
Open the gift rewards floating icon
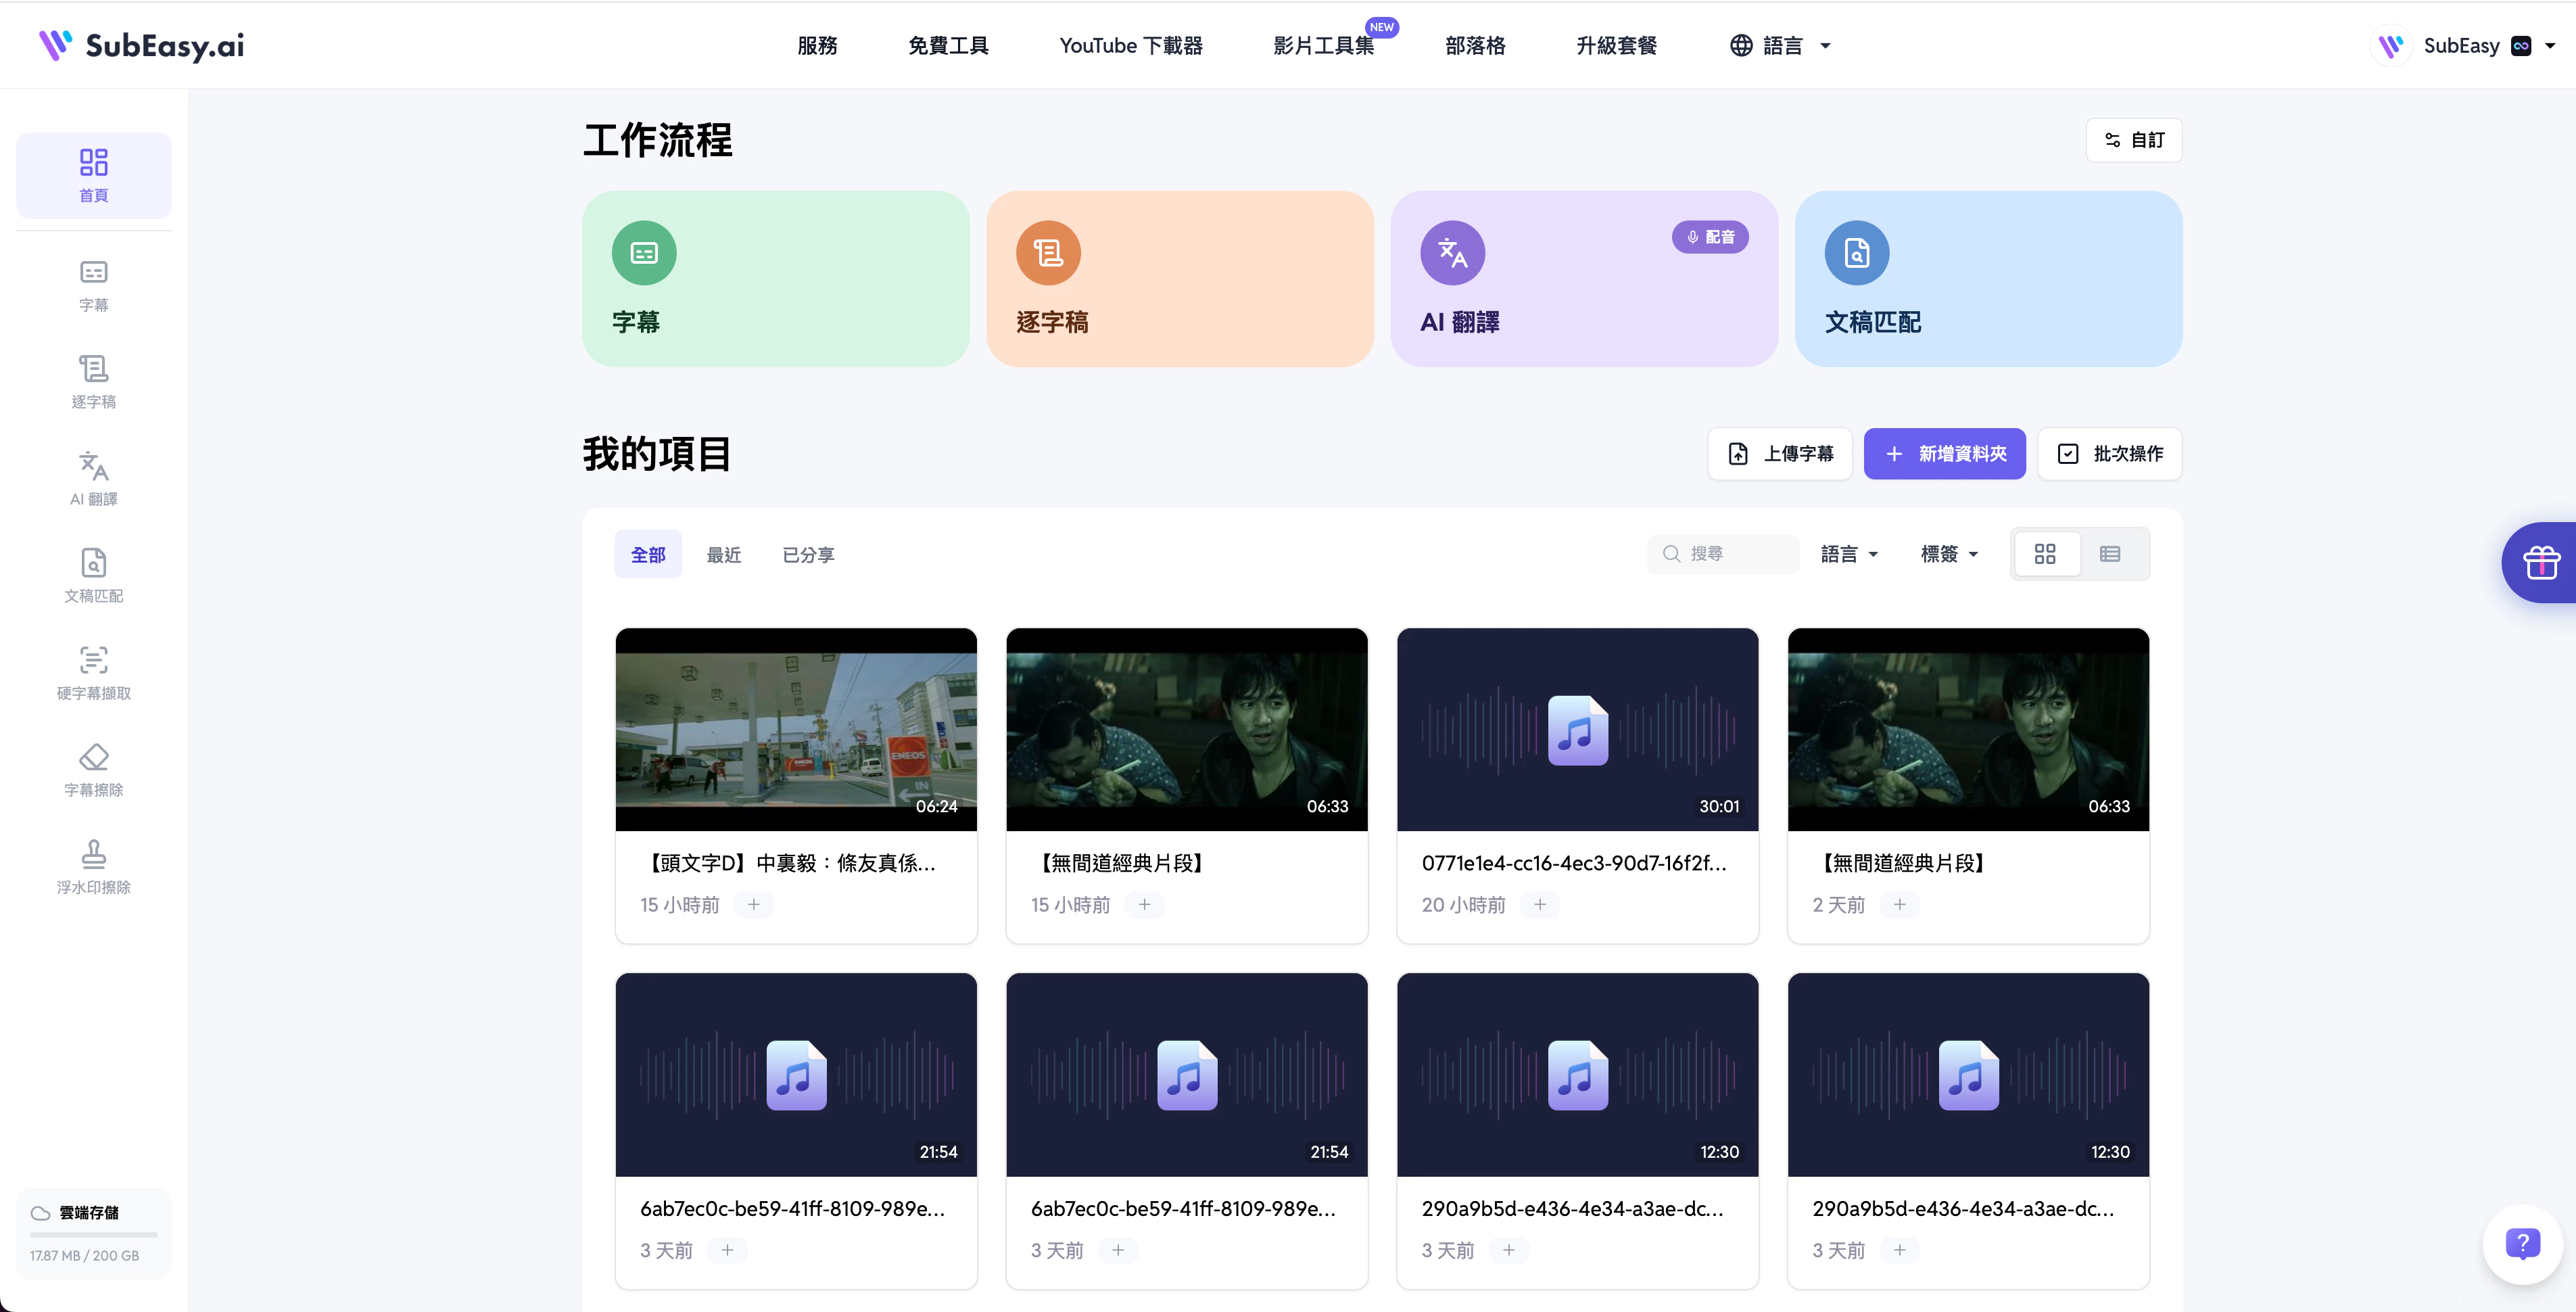pyautogui.click(x=2541, y=563)
